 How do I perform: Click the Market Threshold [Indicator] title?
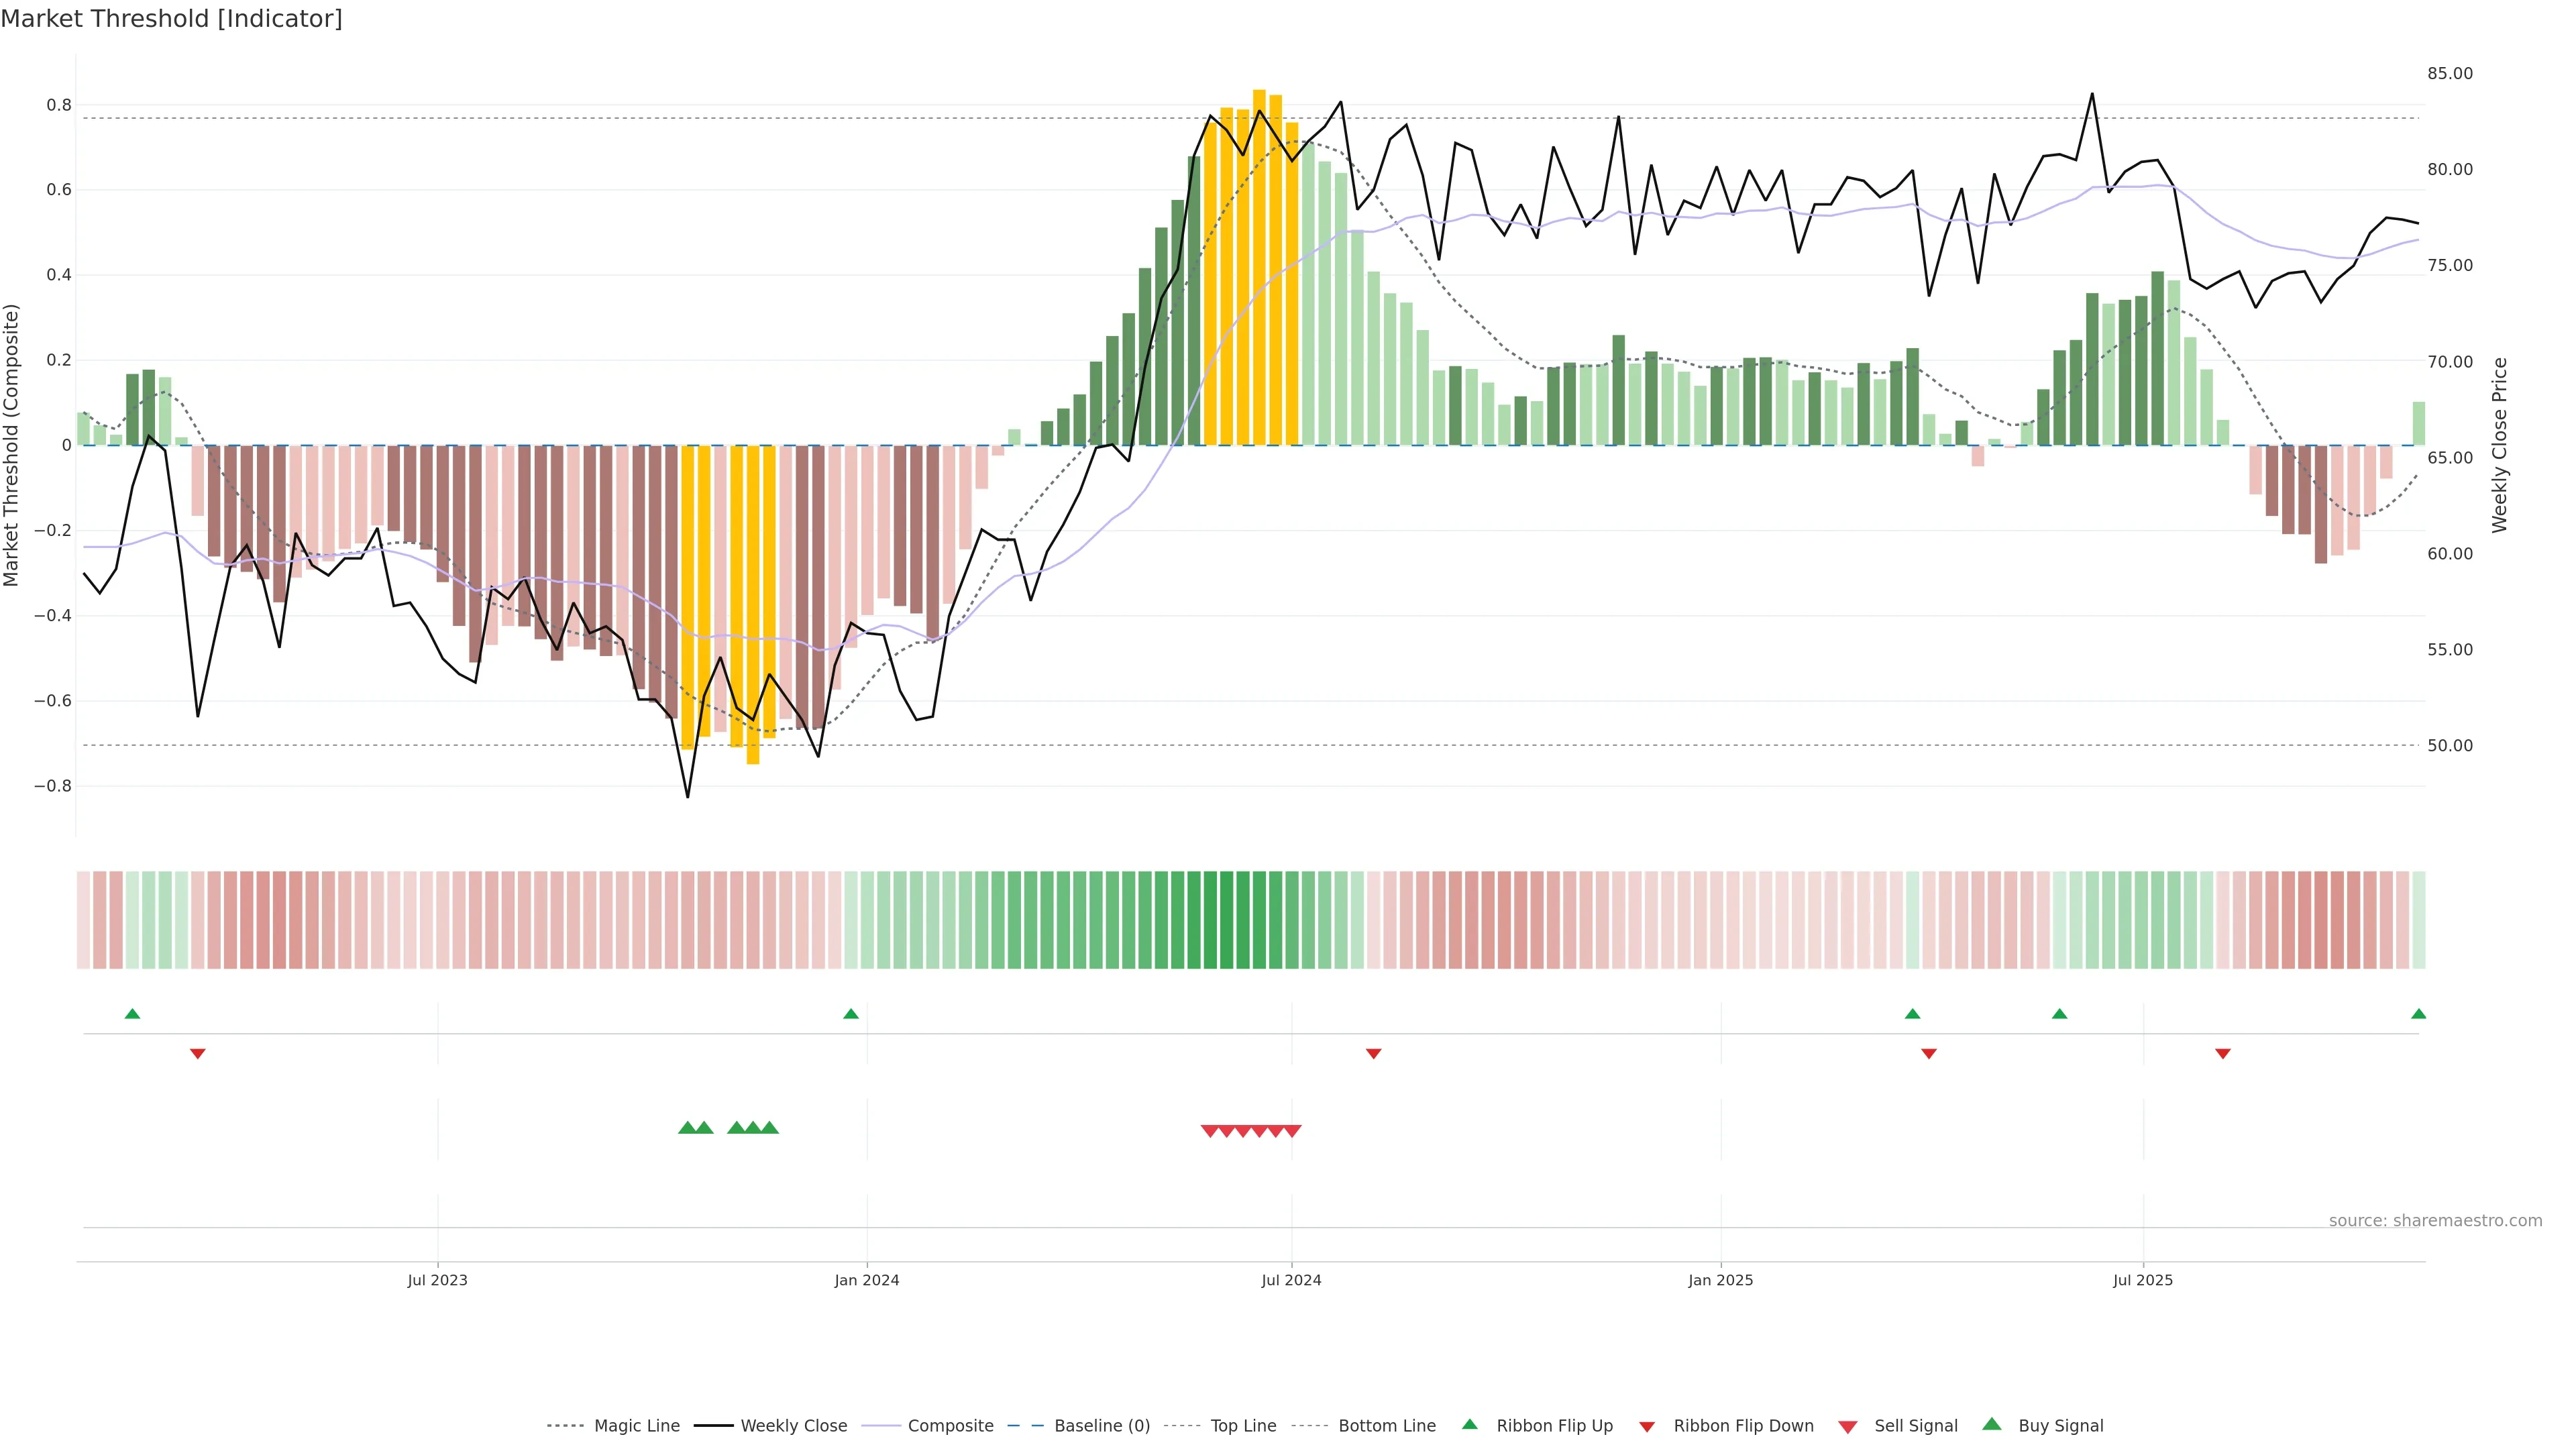[x=171, y=19]
